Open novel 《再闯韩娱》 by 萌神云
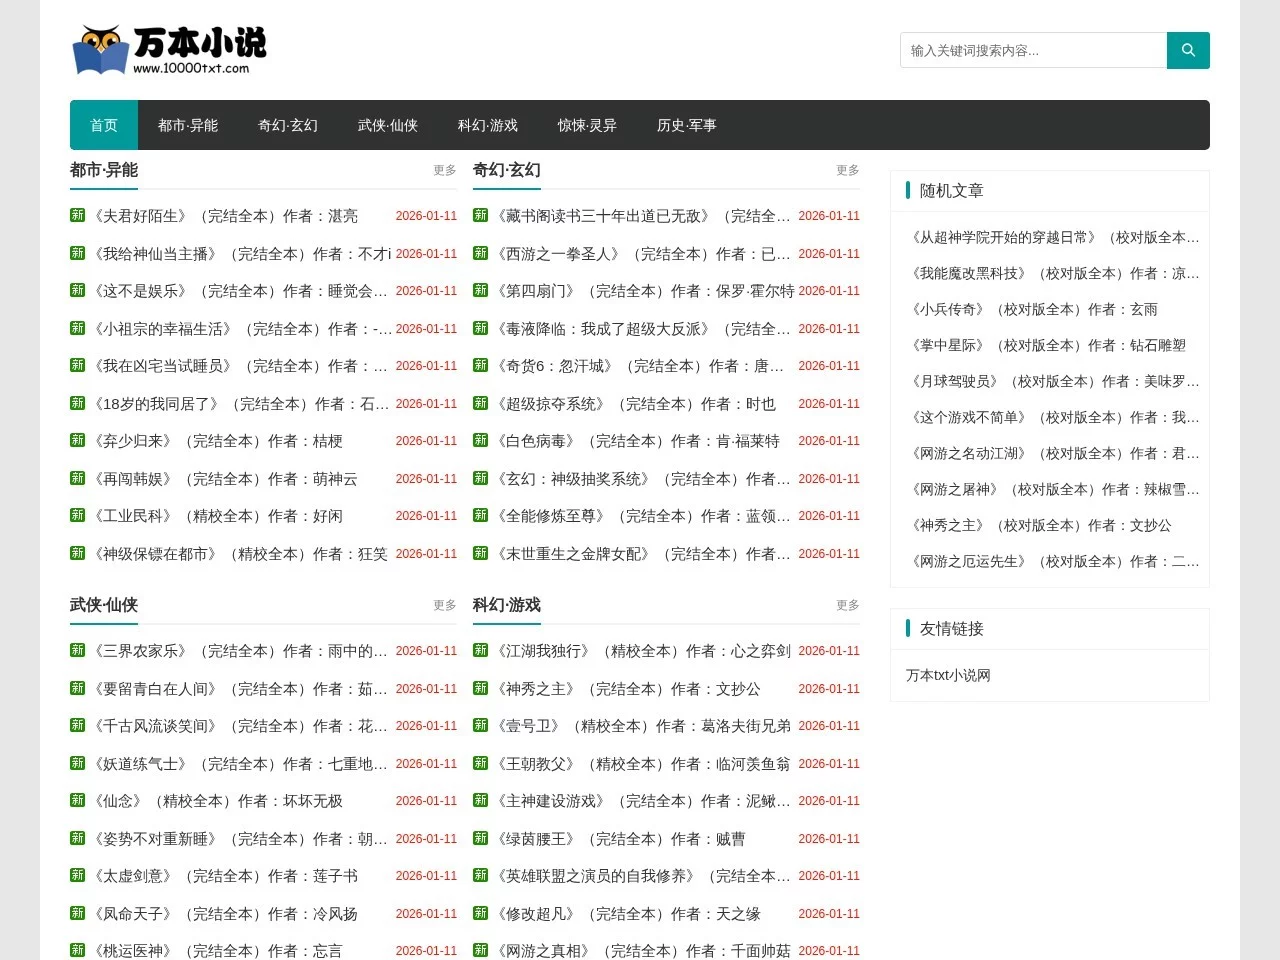Image resolution: width=1280 pixels, height=960 pixels. 224,479
